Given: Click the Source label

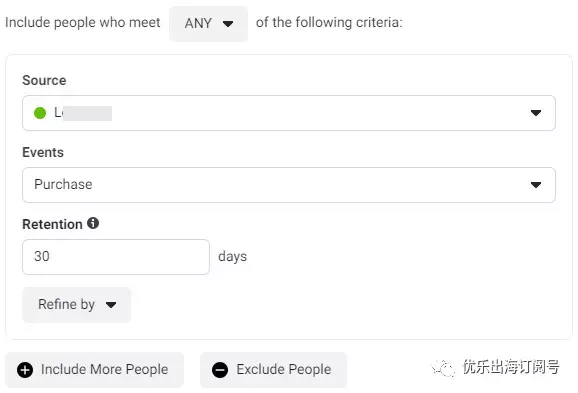Looking at the screenshot, I should point(44,80).
